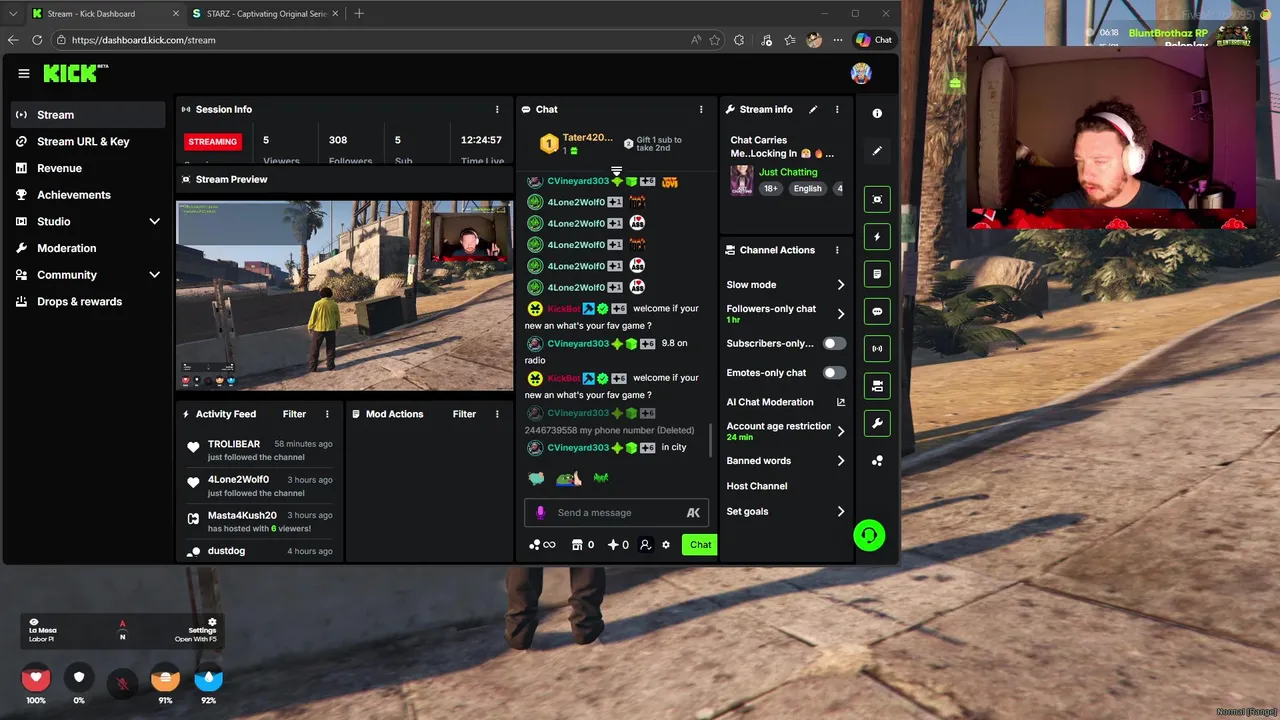The height and width of the screenshot is (720, 1280).
Task: Click the Stream Preview video thumbnail
Action: [x=345, y=295]
